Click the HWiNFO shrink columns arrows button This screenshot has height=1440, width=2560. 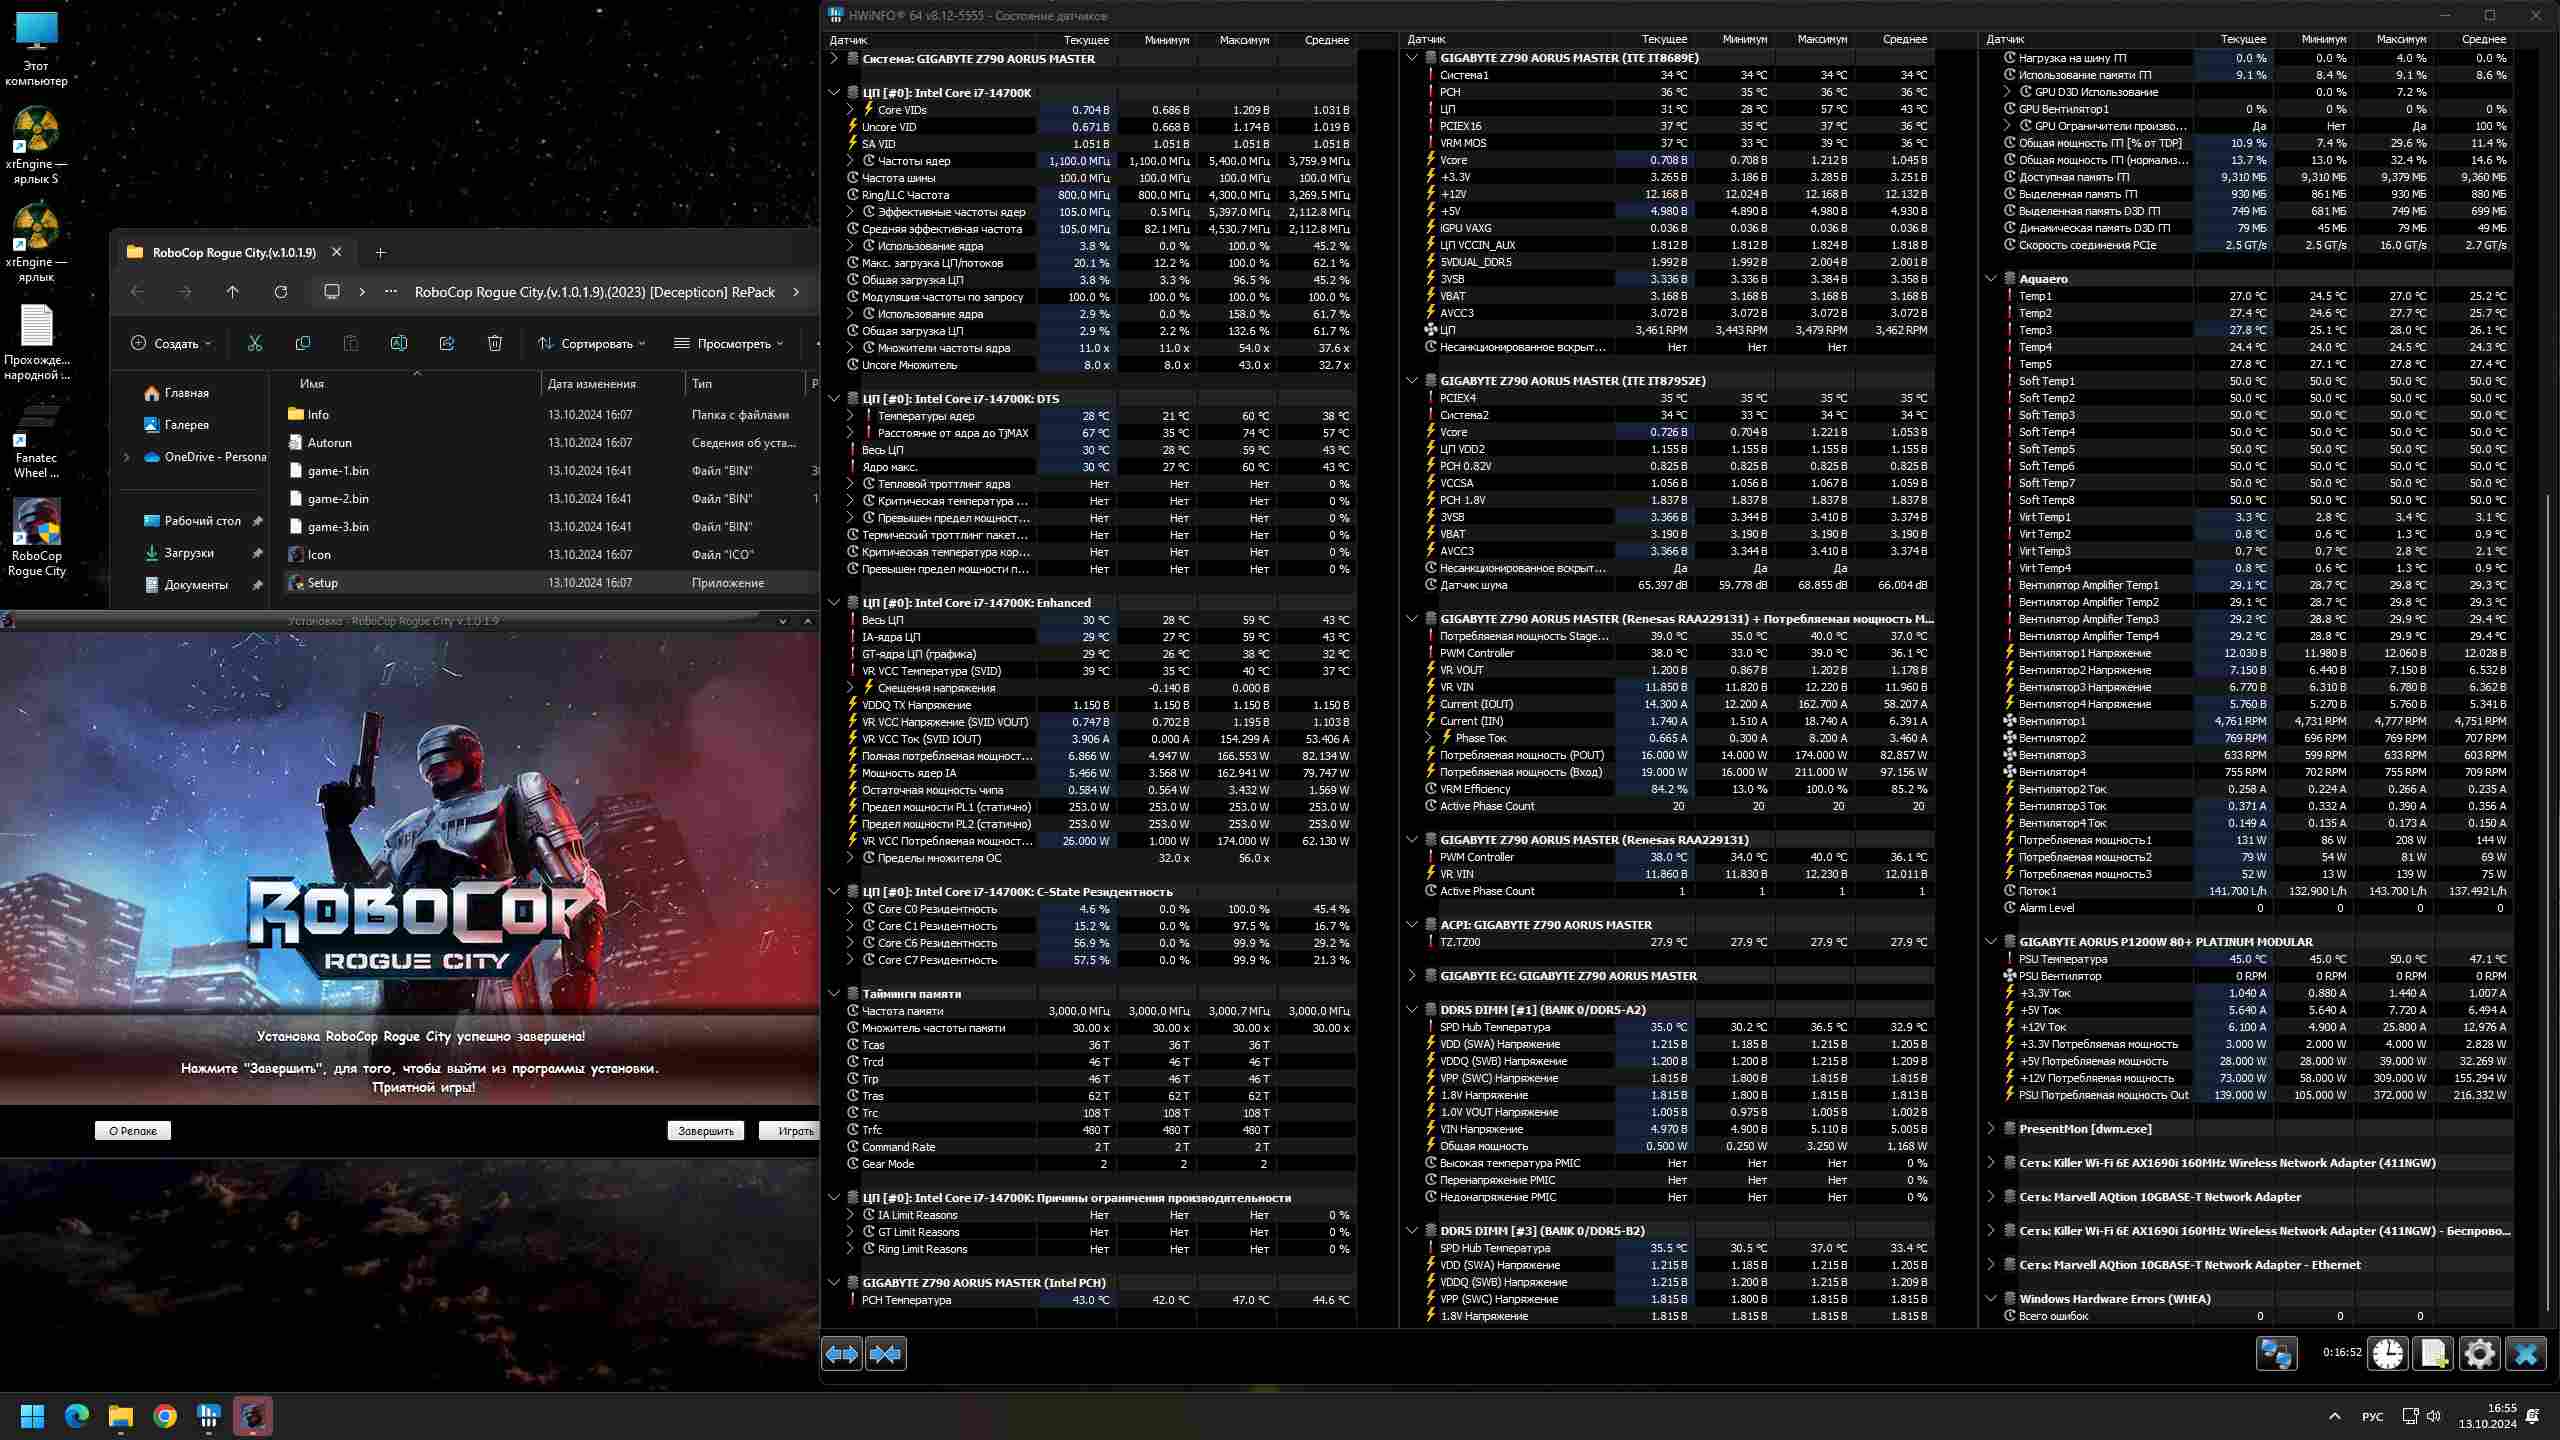[885, 1354]
